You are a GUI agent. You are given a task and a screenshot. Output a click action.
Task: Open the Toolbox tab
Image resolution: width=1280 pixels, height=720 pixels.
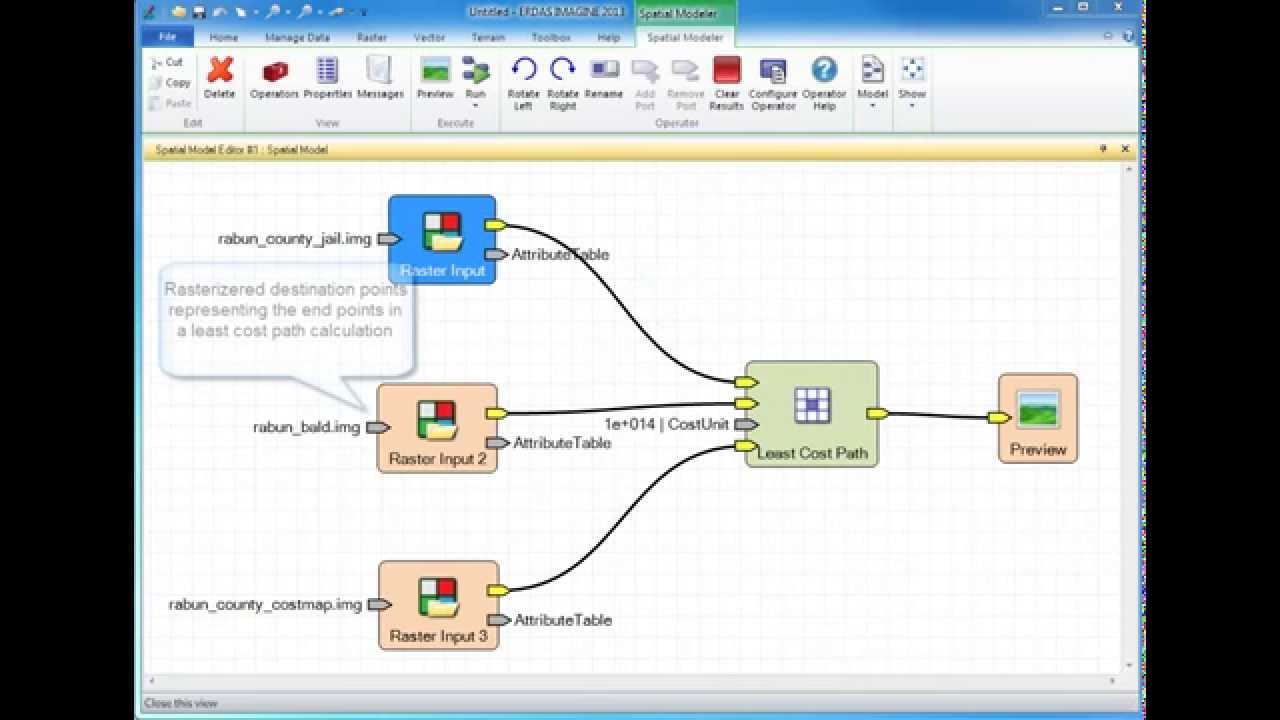point(551,37)
